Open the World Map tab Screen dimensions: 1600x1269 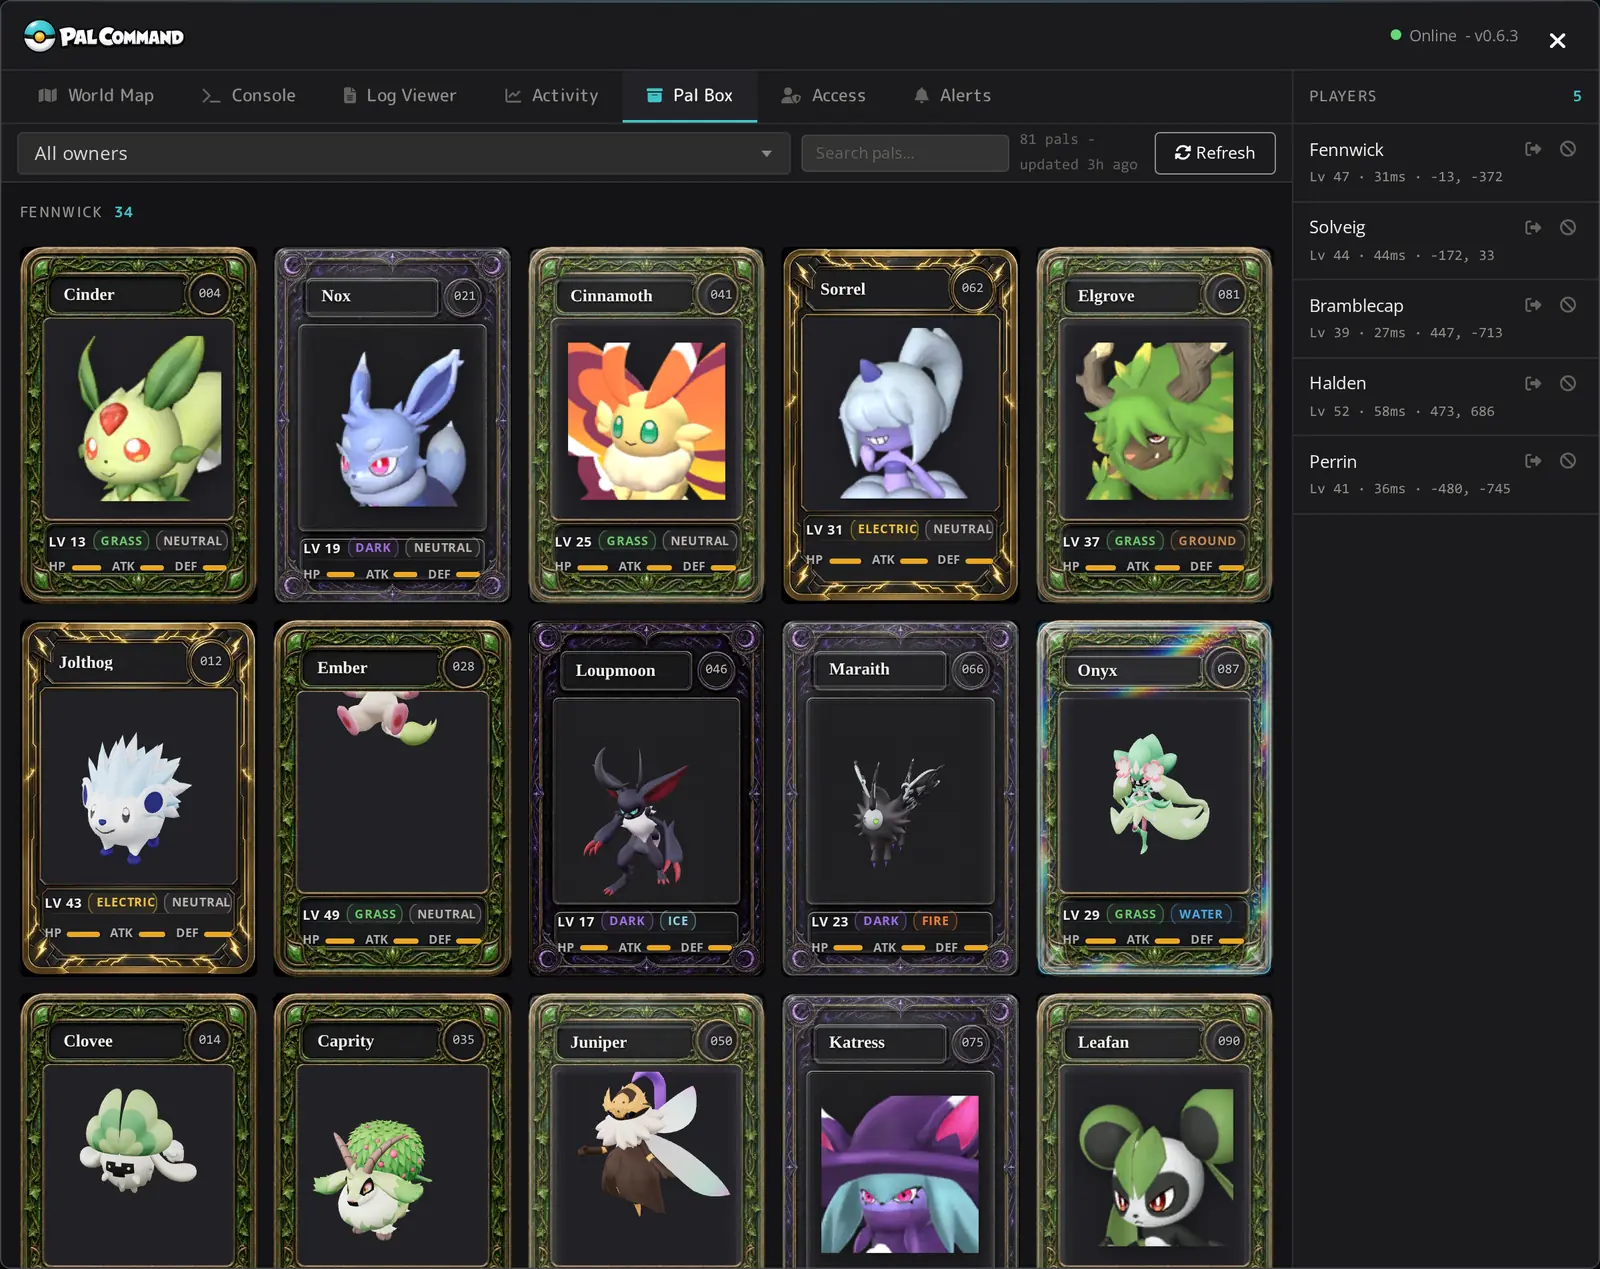96,95
